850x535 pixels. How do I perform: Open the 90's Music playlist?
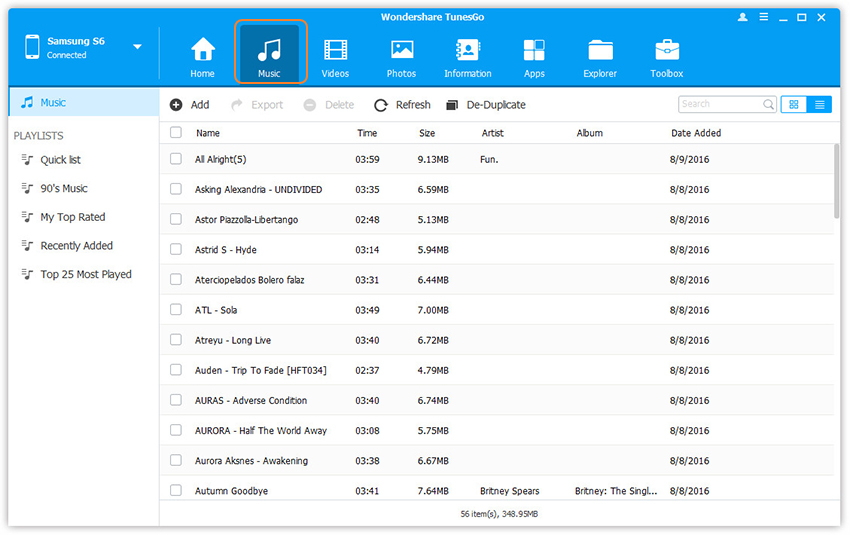click(x=63, y=189)
